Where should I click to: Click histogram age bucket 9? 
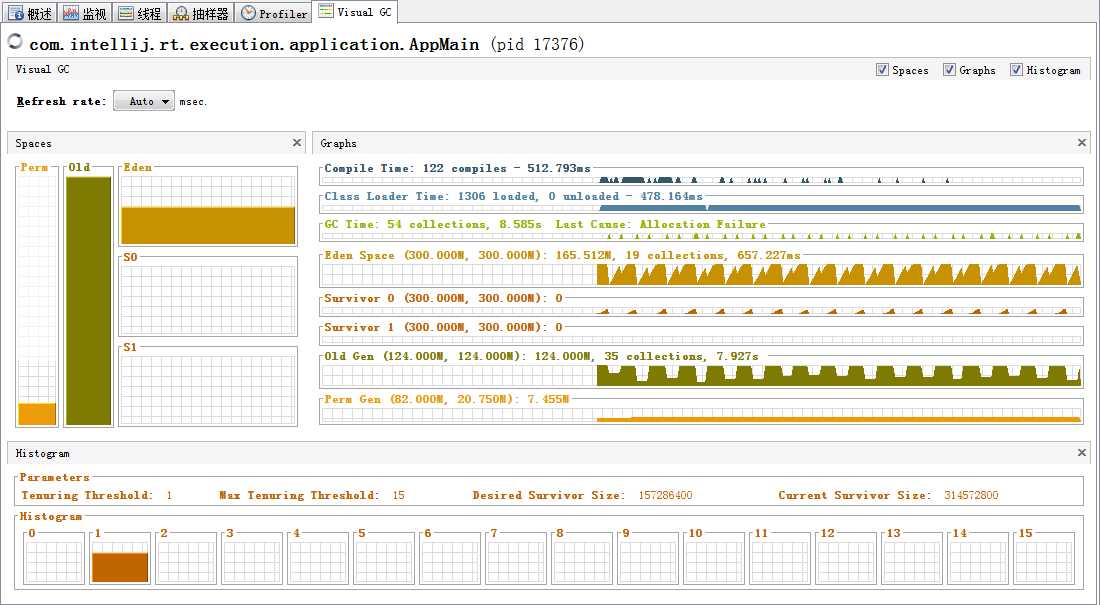pos(648,558)
